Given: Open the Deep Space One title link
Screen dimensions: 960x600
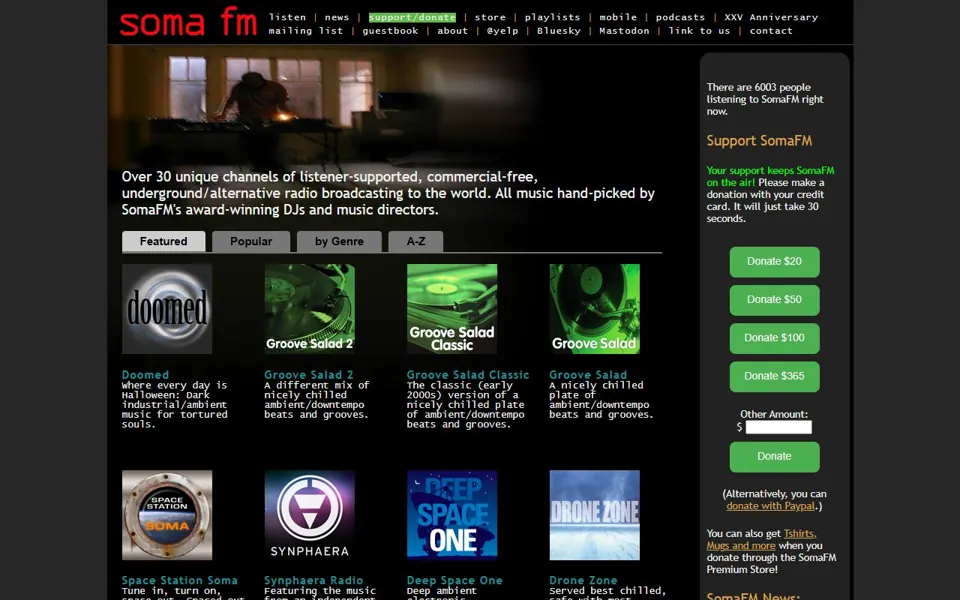Looking at the screenshot, I should (454, 580).
